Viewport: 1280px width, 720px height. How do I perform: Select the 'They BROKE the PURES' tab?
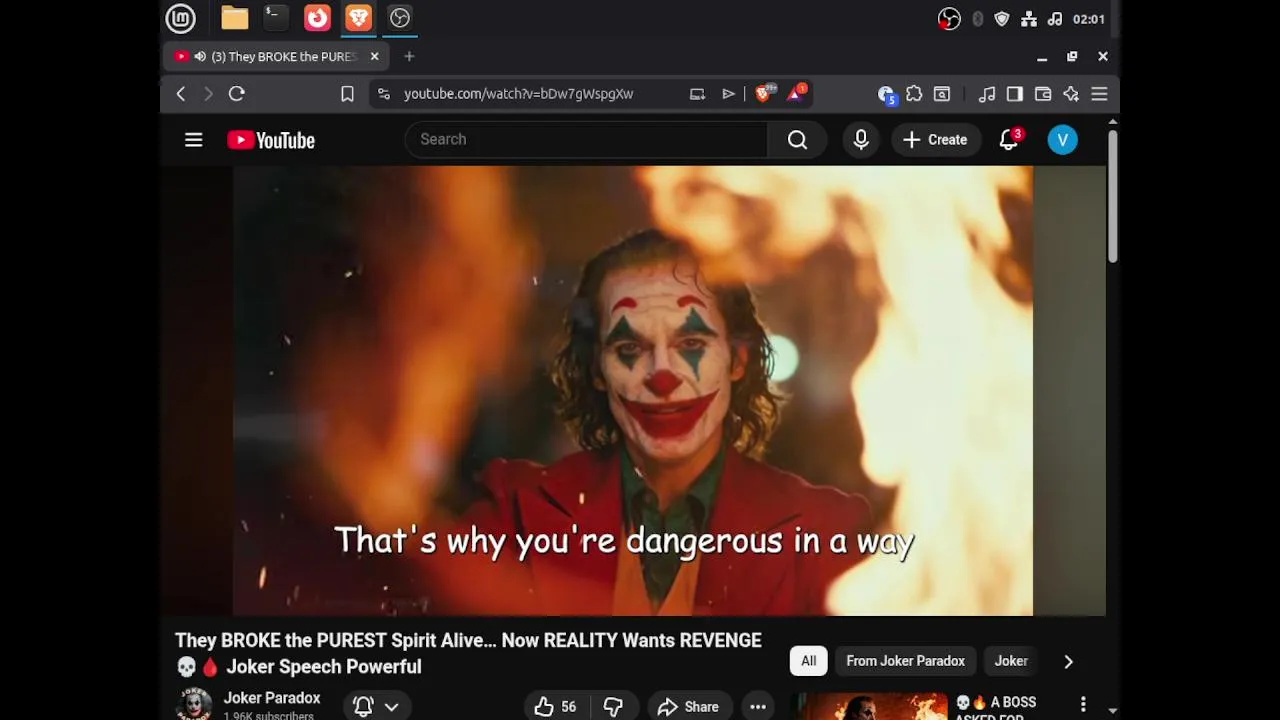(x=278, y=57)
